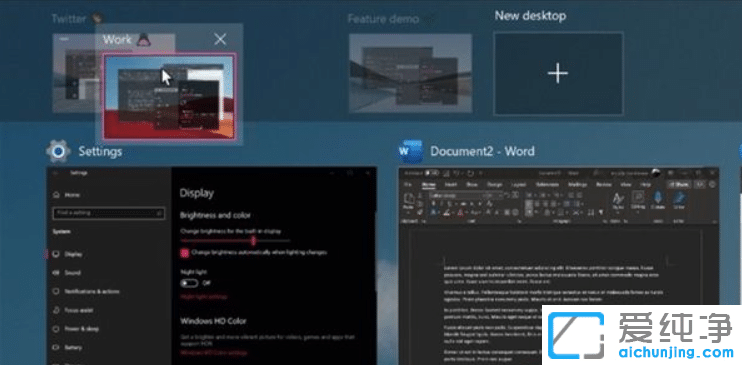Click the Word app icon

410,151
